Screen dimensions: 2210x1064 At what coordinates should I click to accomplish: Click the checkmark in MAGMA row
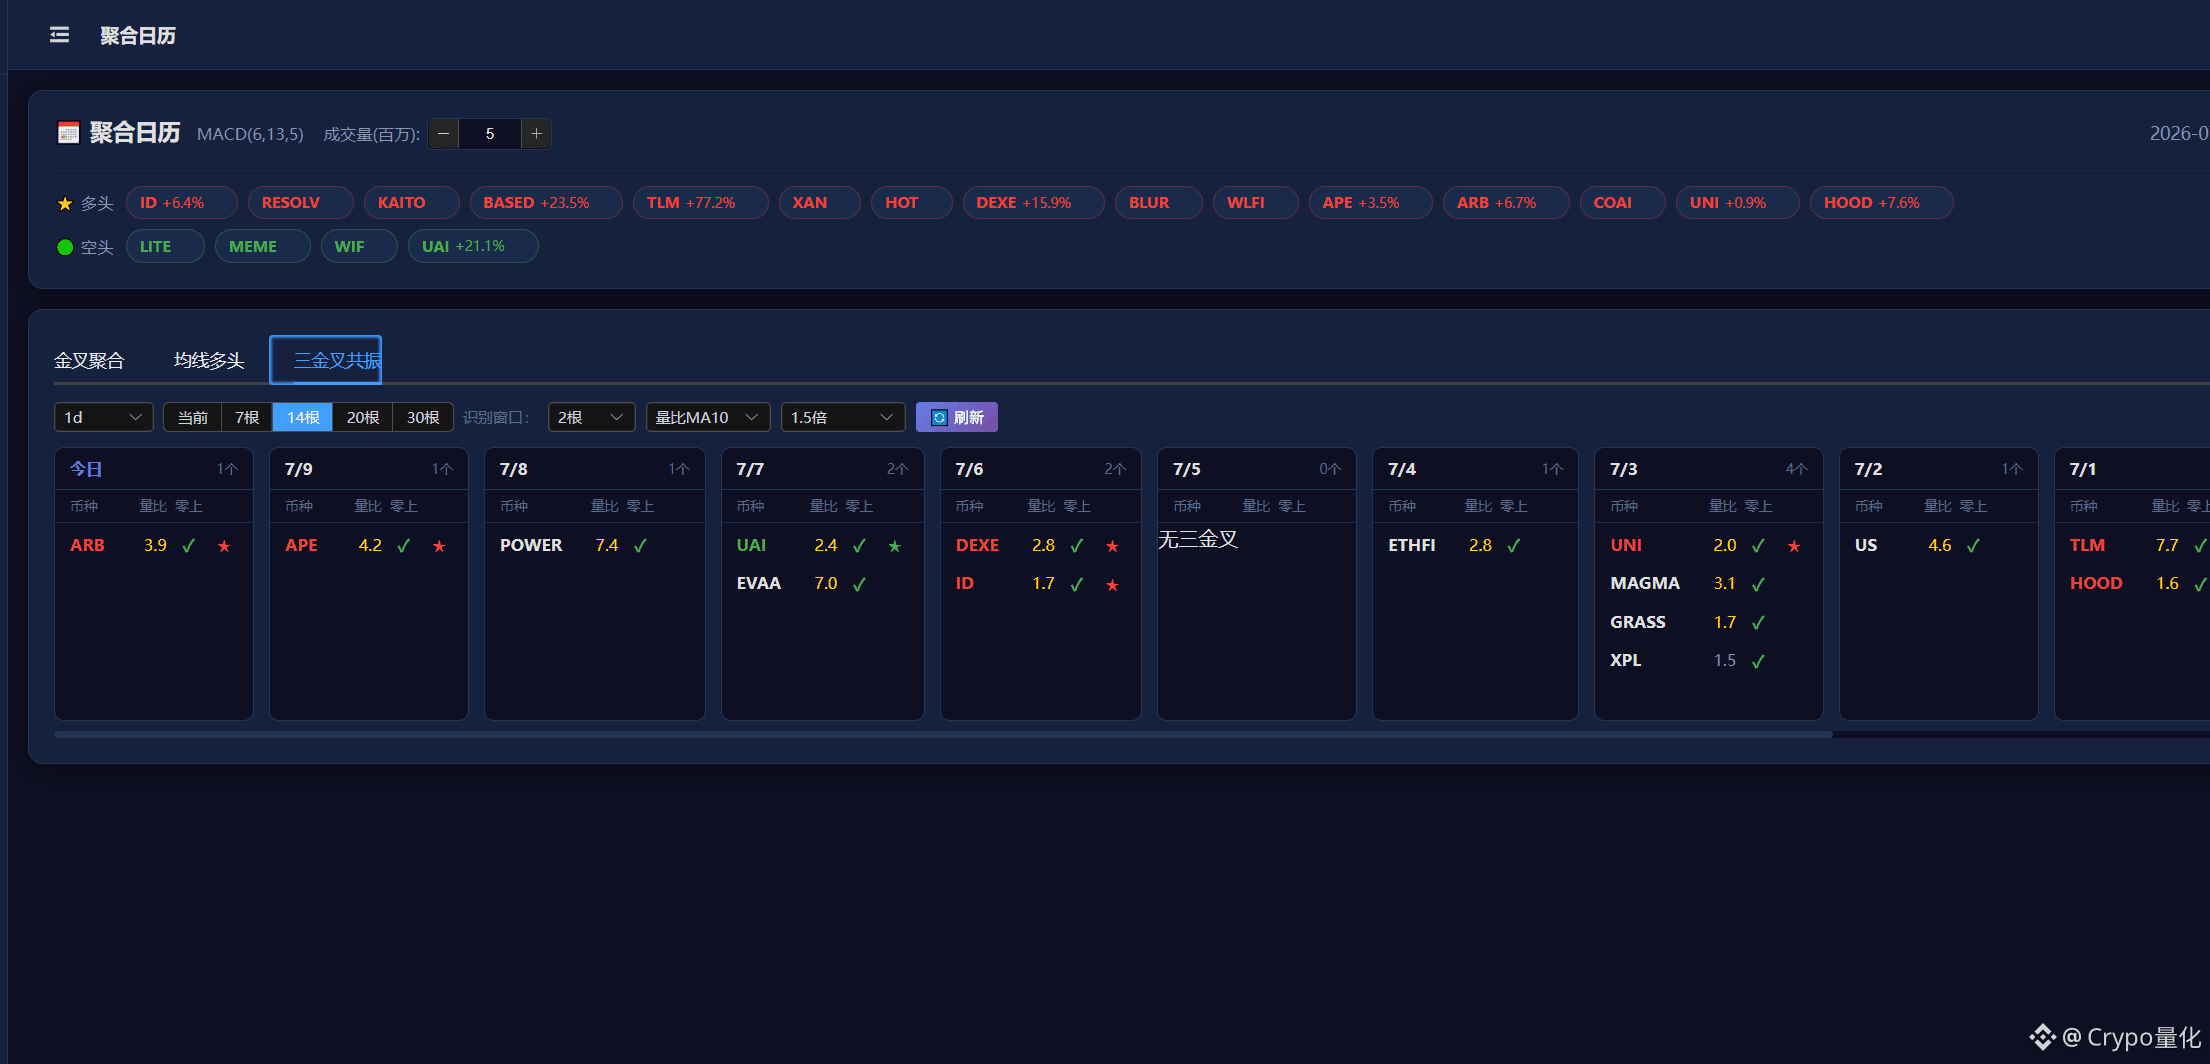point(1758,584)
